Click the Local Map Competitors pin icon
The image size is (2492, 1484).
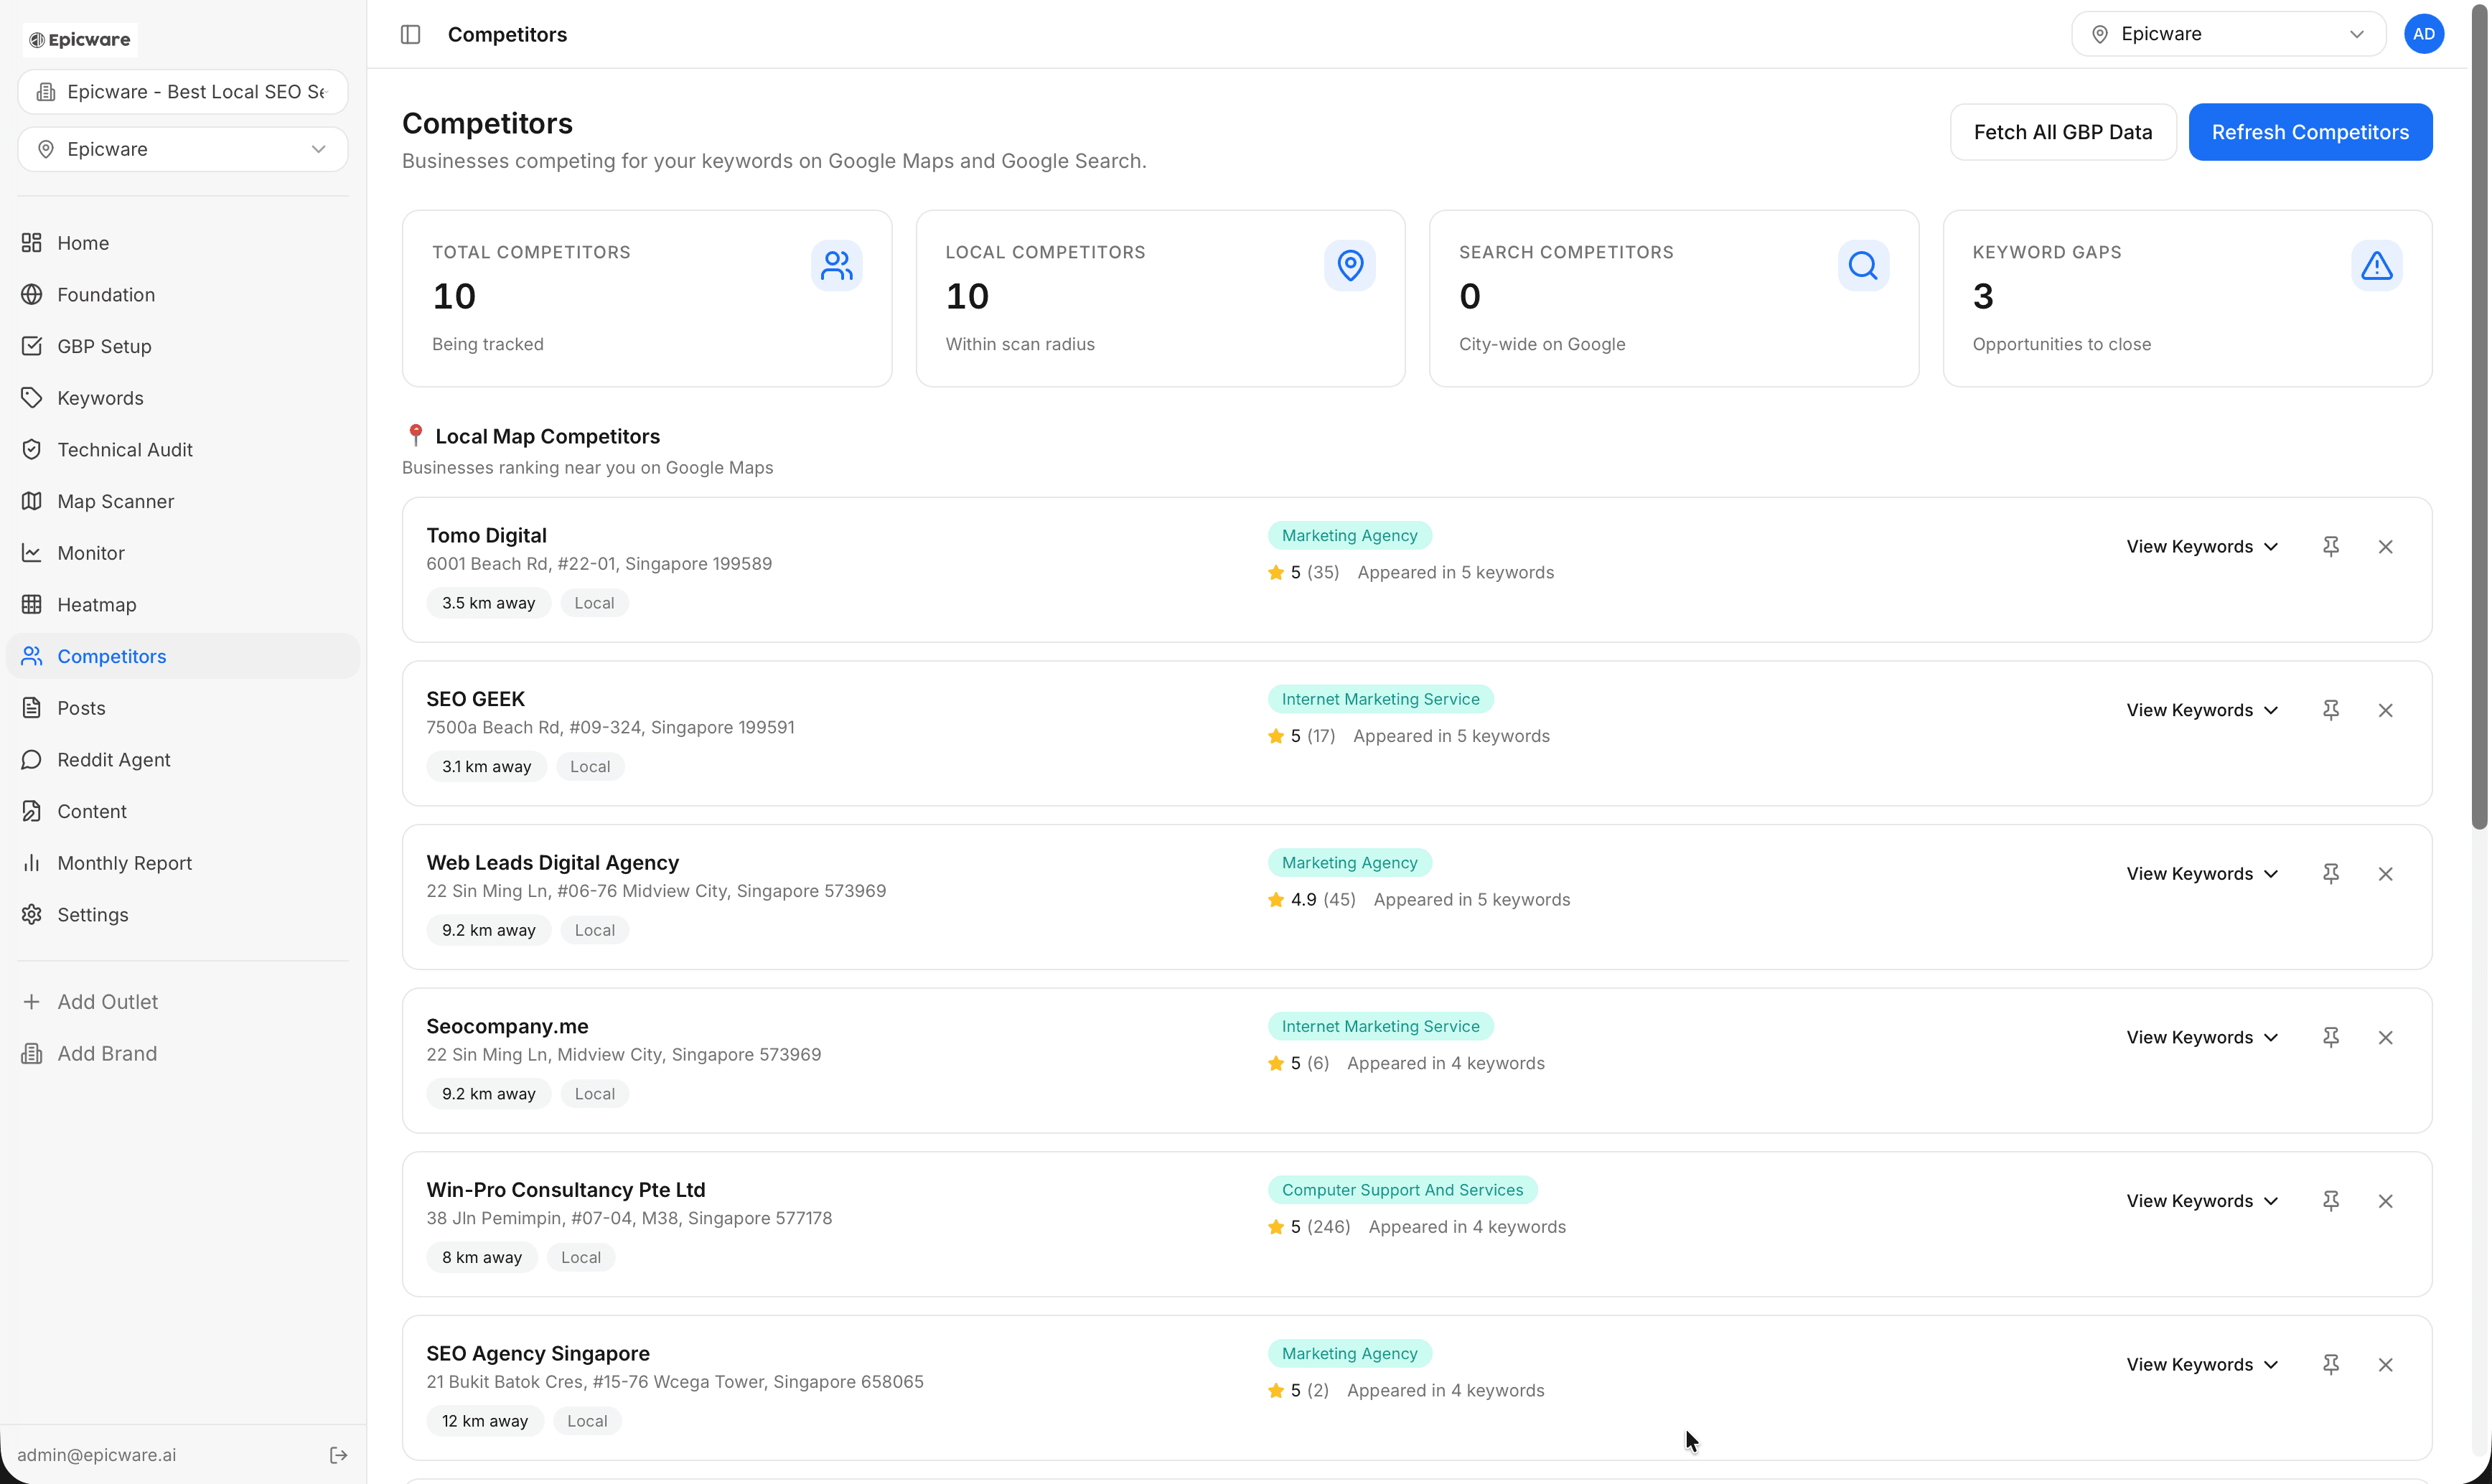(415, 436)
